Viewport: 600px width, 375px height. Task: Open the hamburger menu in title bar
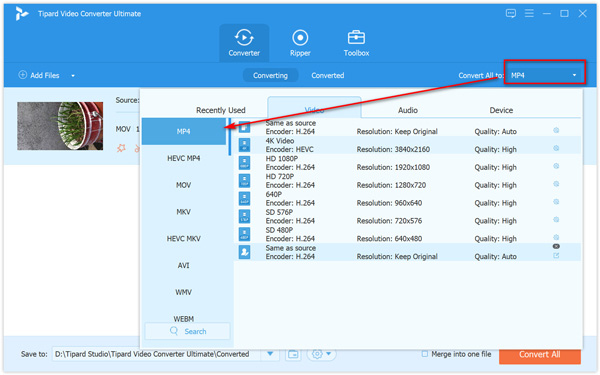click(x=529, y=14)
